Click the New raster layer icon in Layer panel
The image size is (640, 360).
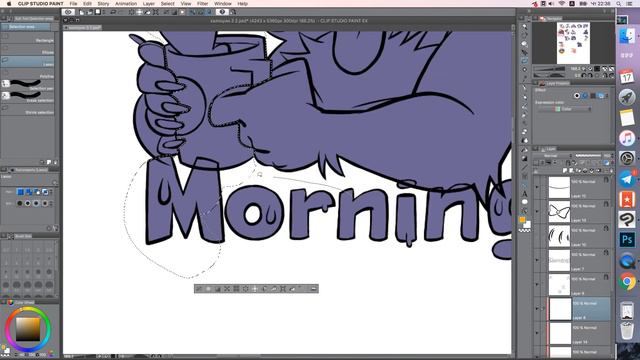tap(565, 171)
